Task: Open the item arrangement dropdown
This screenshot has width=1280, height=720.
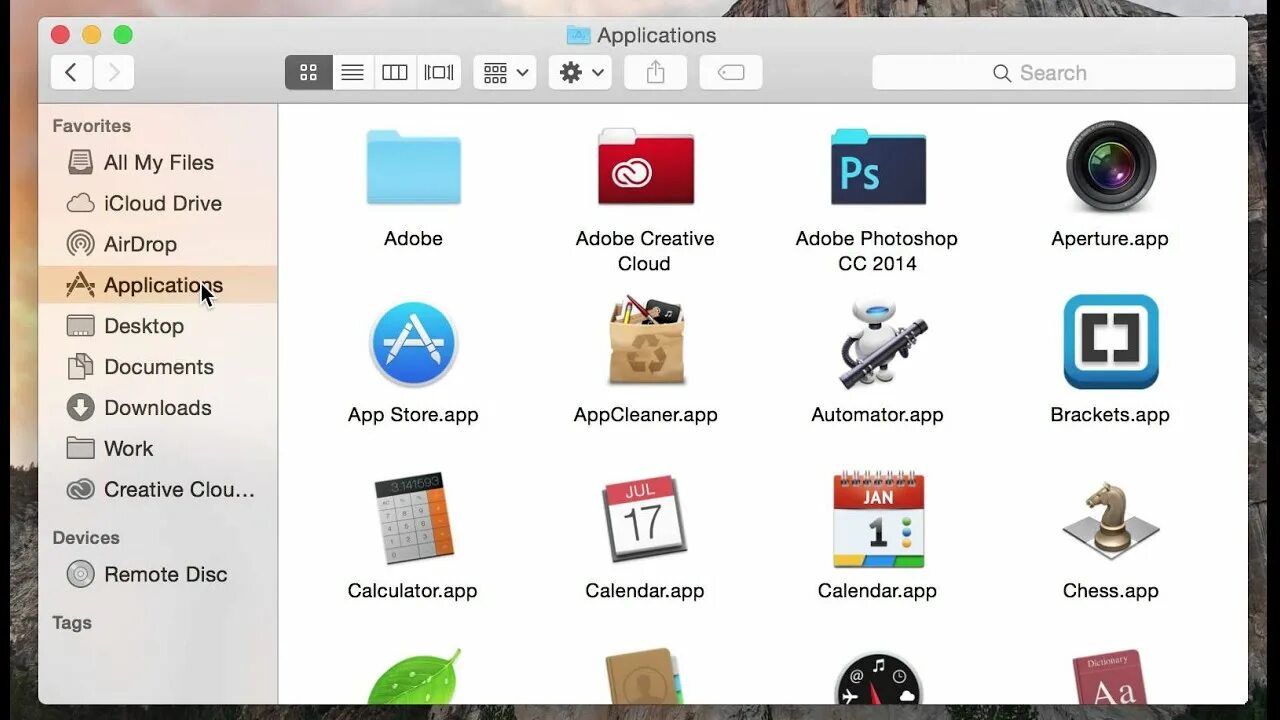Action: (x=505, y=73)
